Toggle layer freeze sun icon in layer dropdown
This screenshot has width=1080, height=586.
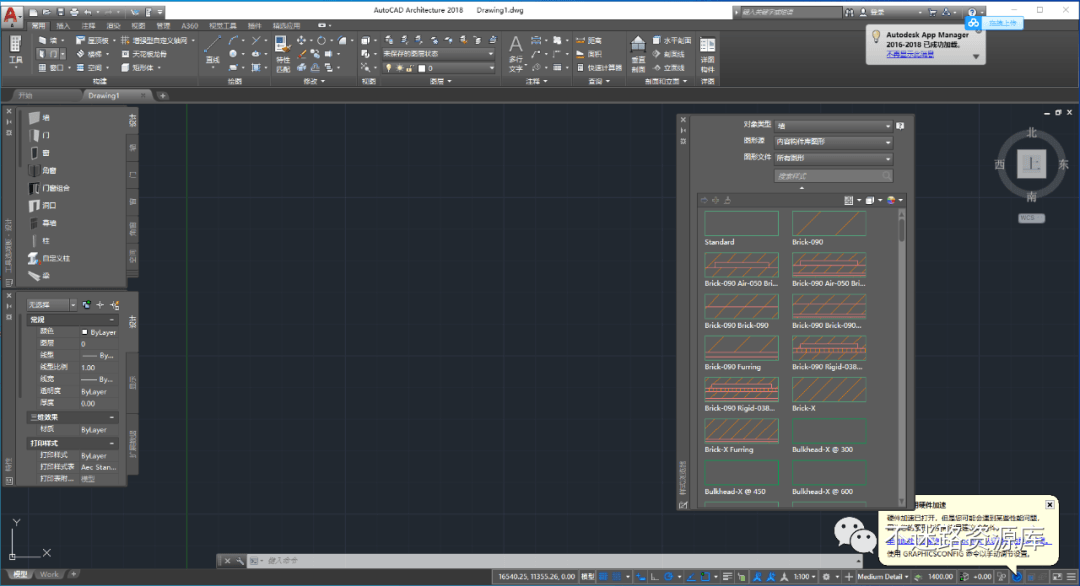click(399, 68)
